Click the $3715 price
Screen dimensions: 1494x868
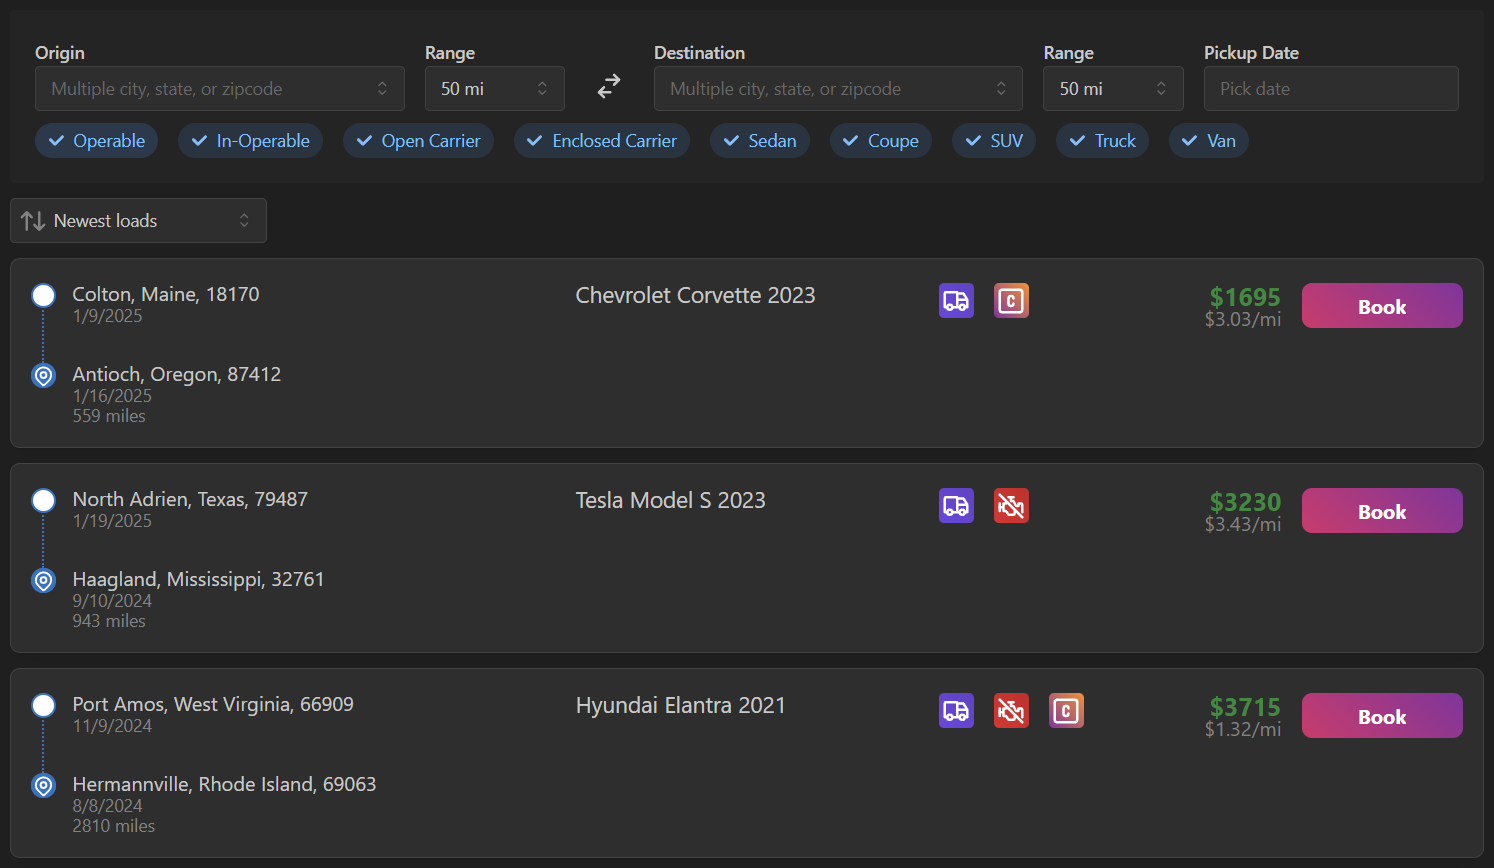pos(1245,707)
